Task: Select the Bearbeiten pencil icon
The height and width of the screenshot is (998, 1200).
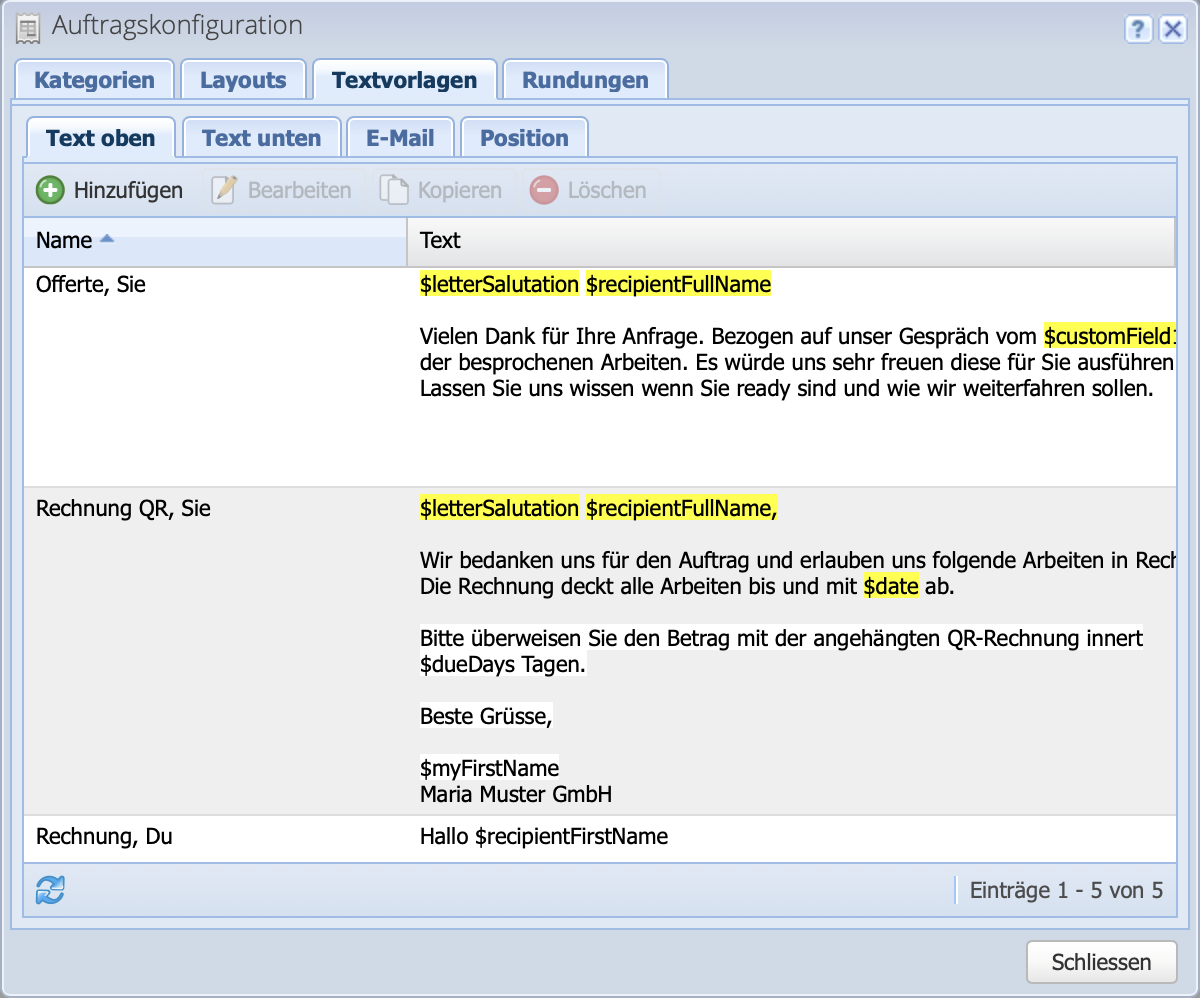Action: tap(222, 189)
